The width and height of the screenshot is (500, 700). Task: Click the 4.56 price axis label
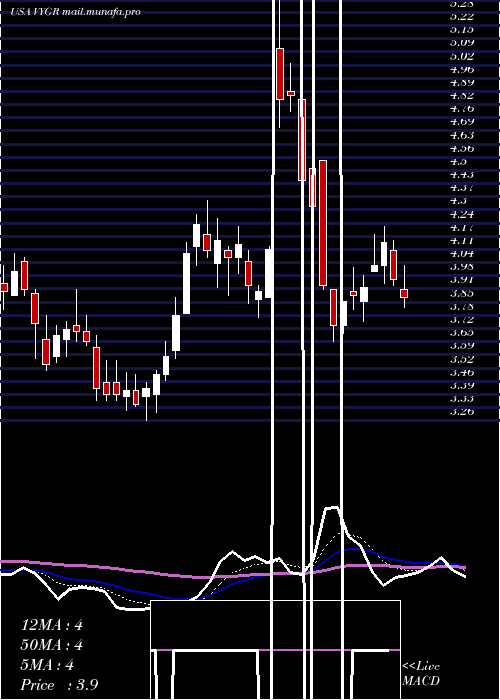[x=462, y=148]
